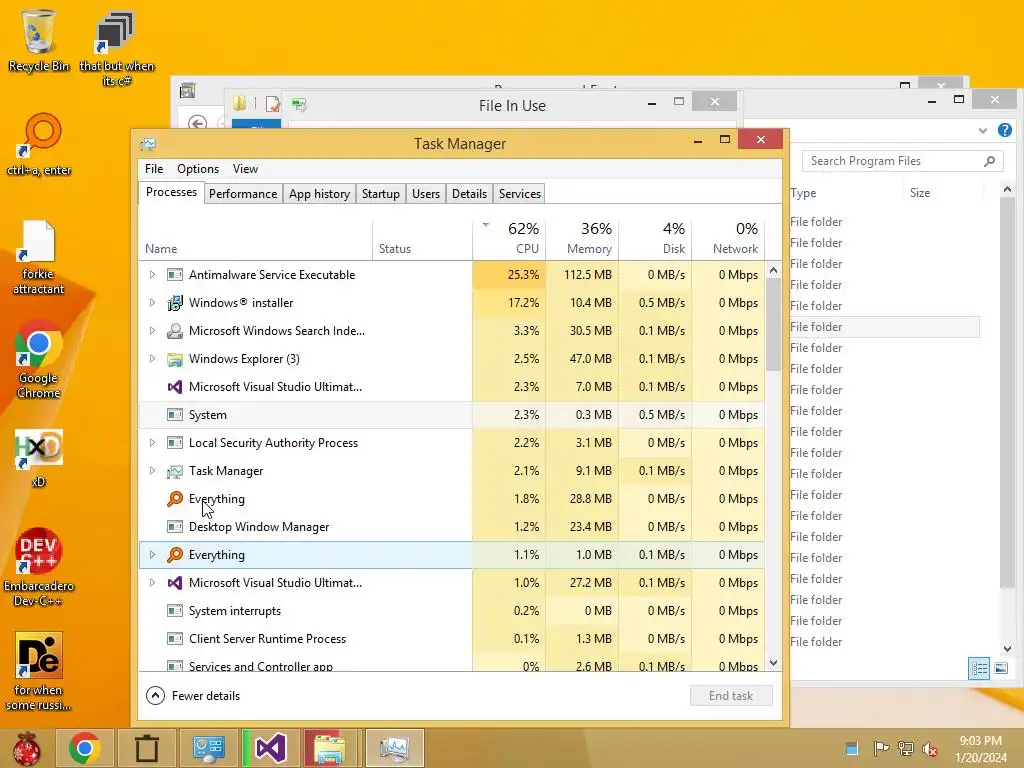Image resolution: width=1024 pixels, height=768 pixels.
Task: Expand Microsoft Visual Studio row using 27.2 MB
Action: 152,583
